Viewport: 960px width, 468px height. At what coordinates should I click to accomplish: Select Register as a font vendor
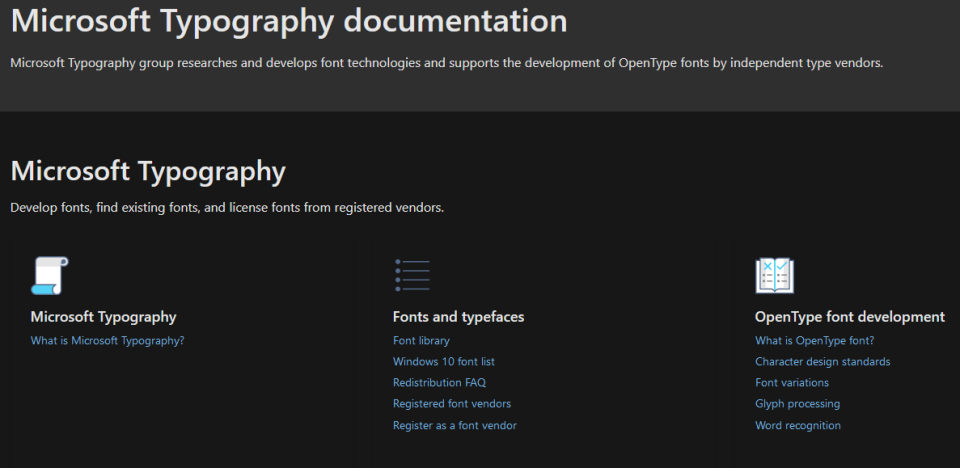tap(455, 425)
